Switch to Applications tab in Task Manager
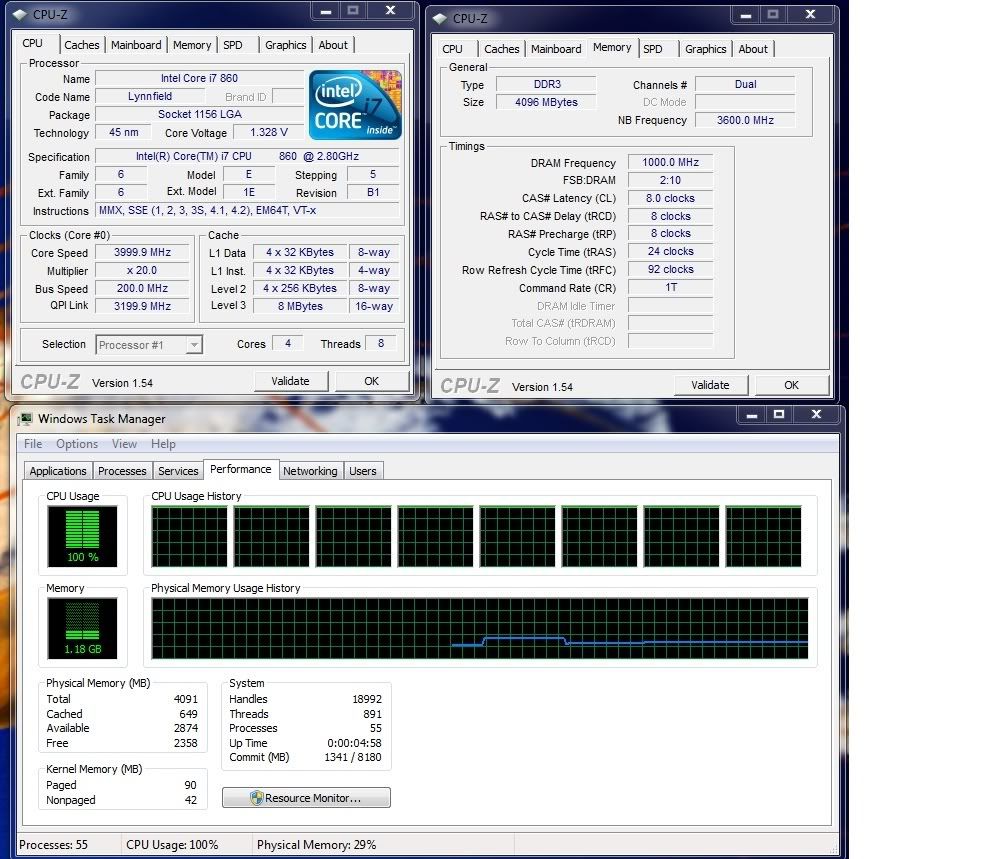The image size is (1008, 859). pyautogui.click(x=58, y=471)
